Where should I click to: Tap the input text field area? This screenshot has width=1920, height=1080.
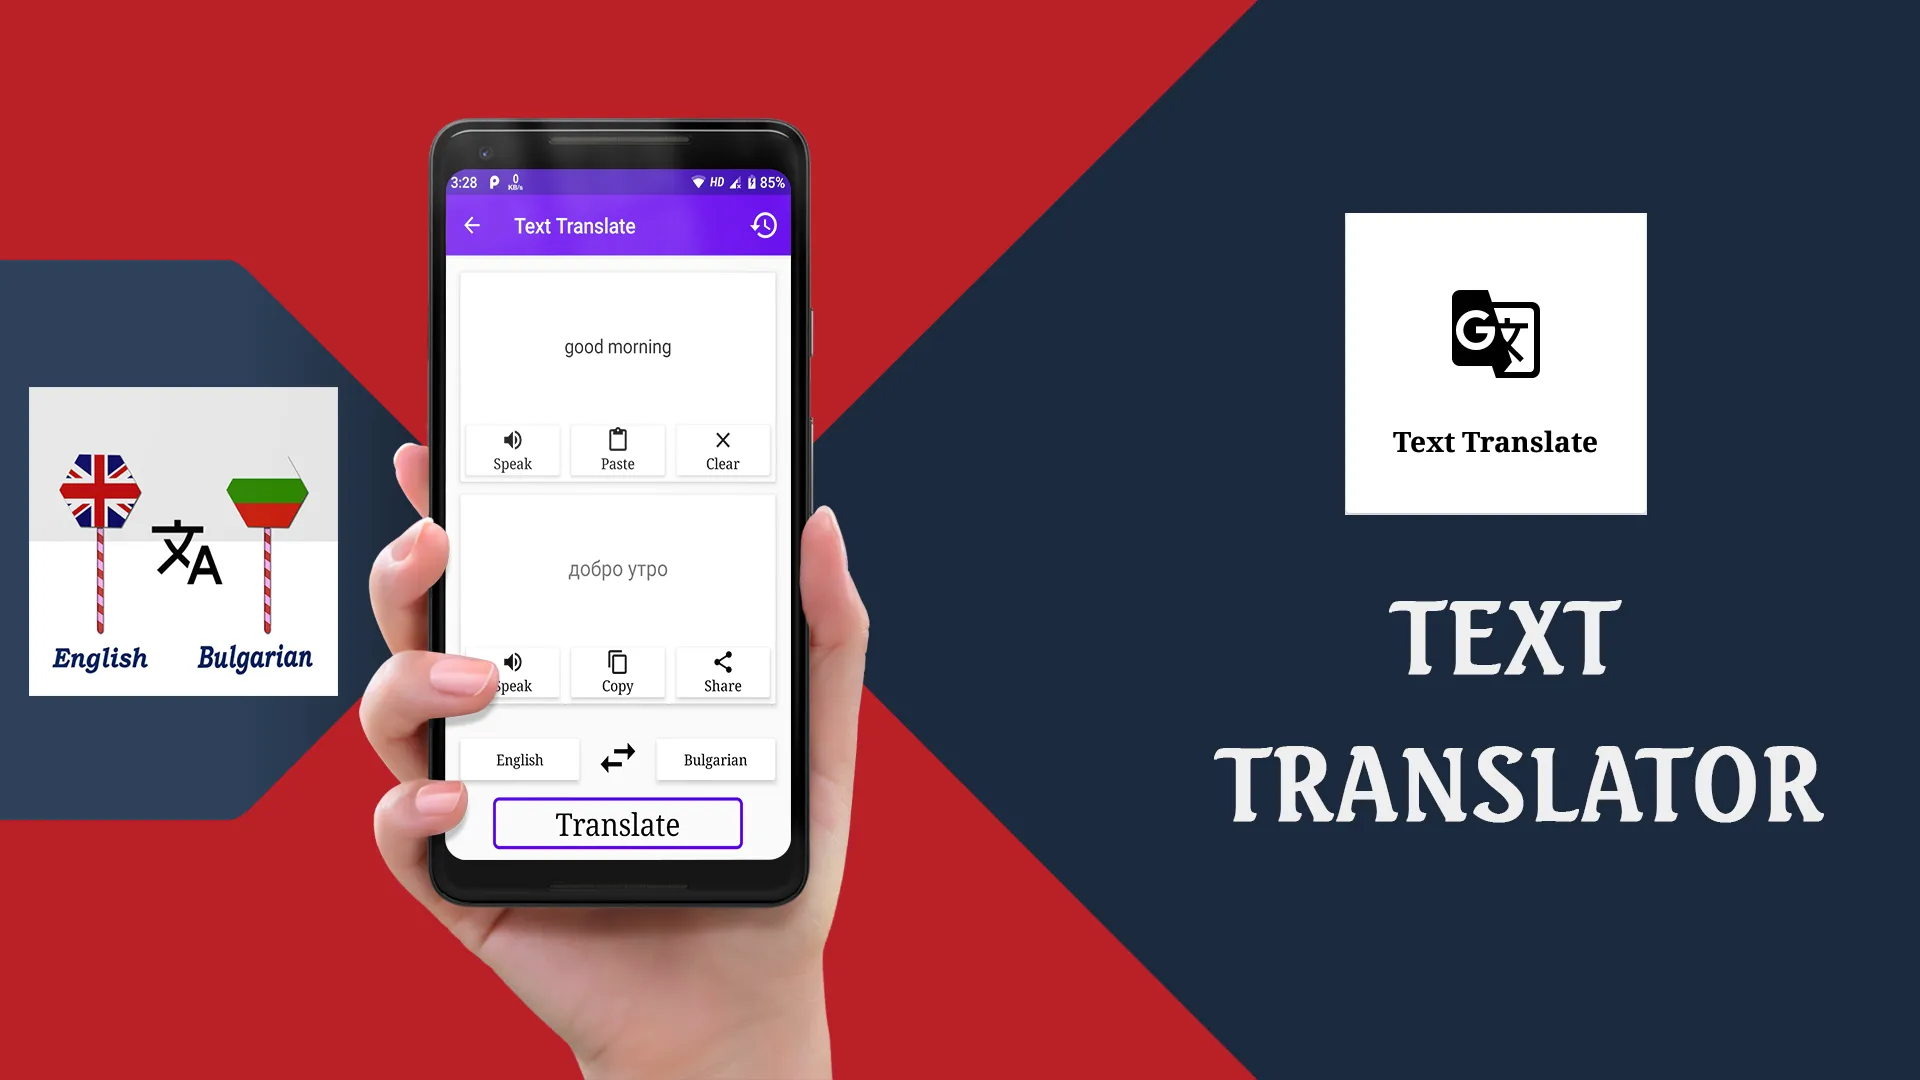point(616,345)
